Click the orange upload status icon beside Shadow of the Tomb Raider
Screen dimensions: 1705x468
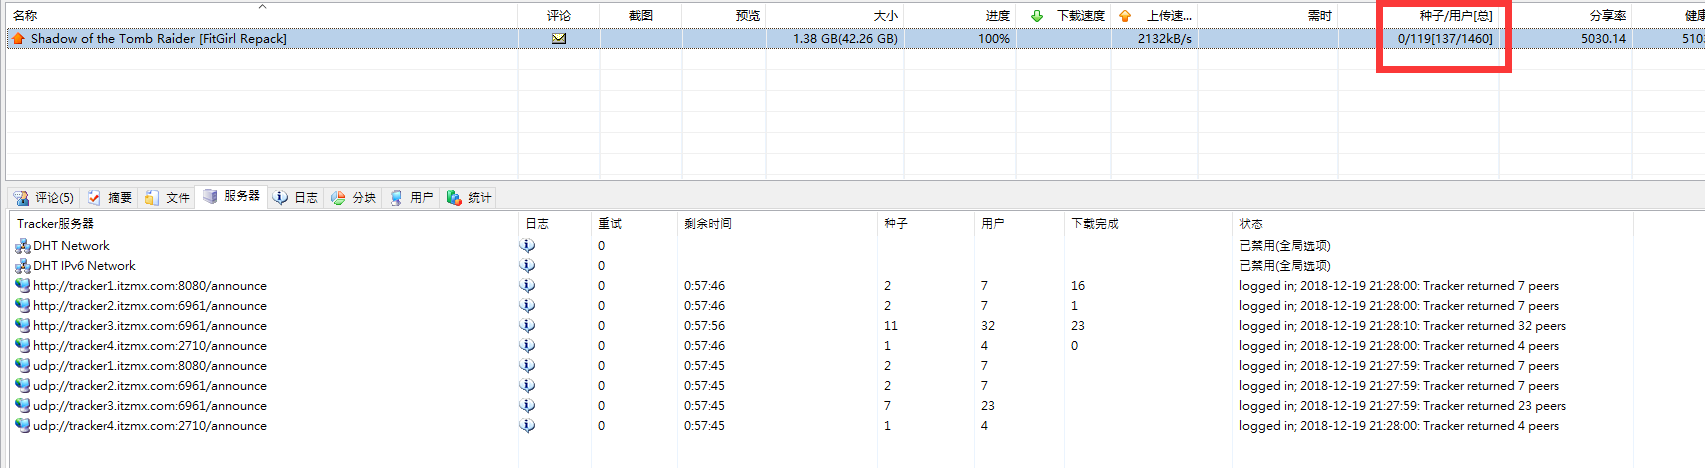(18, 39)
